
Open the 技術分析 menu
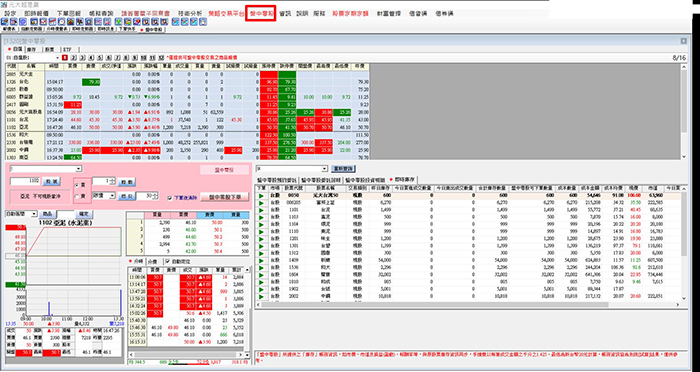click(x=190, y=14)
